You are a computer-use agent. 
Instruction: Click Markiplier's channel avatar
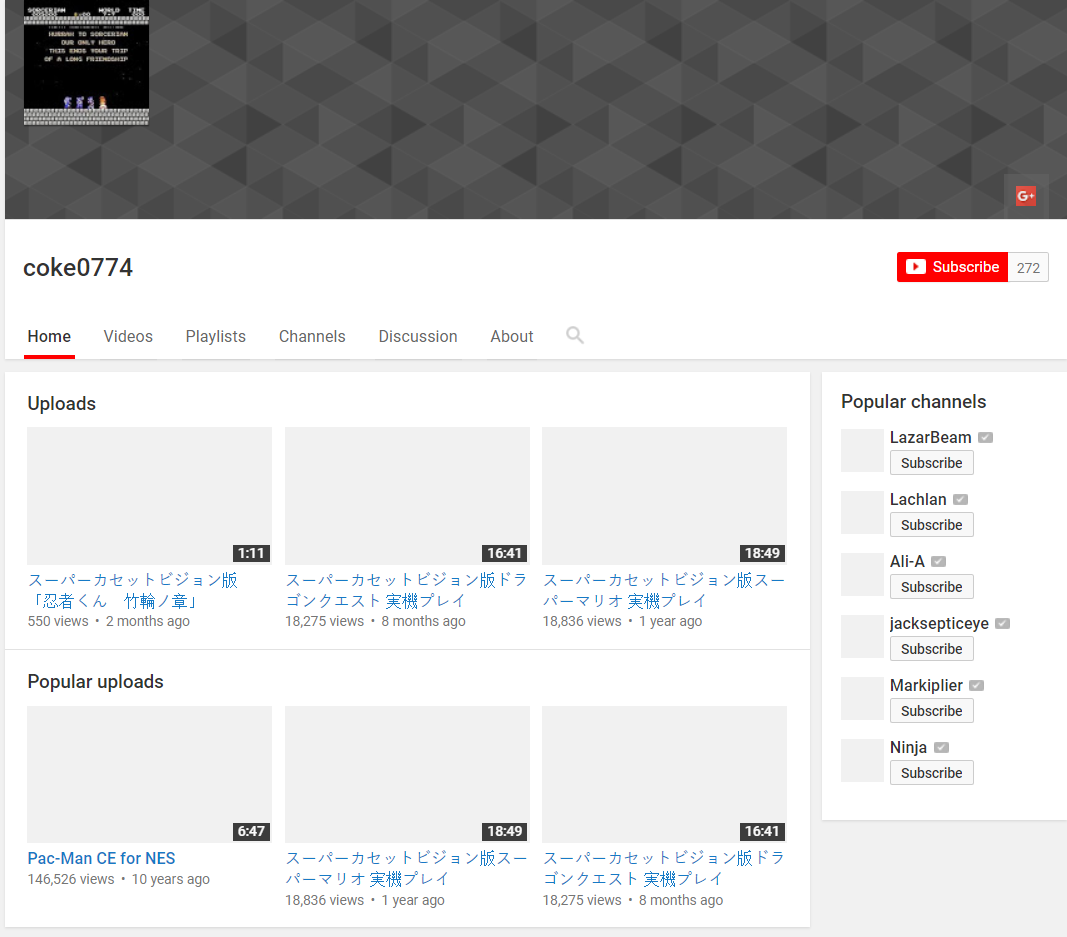pyautogui.click(x=862, y=699)
